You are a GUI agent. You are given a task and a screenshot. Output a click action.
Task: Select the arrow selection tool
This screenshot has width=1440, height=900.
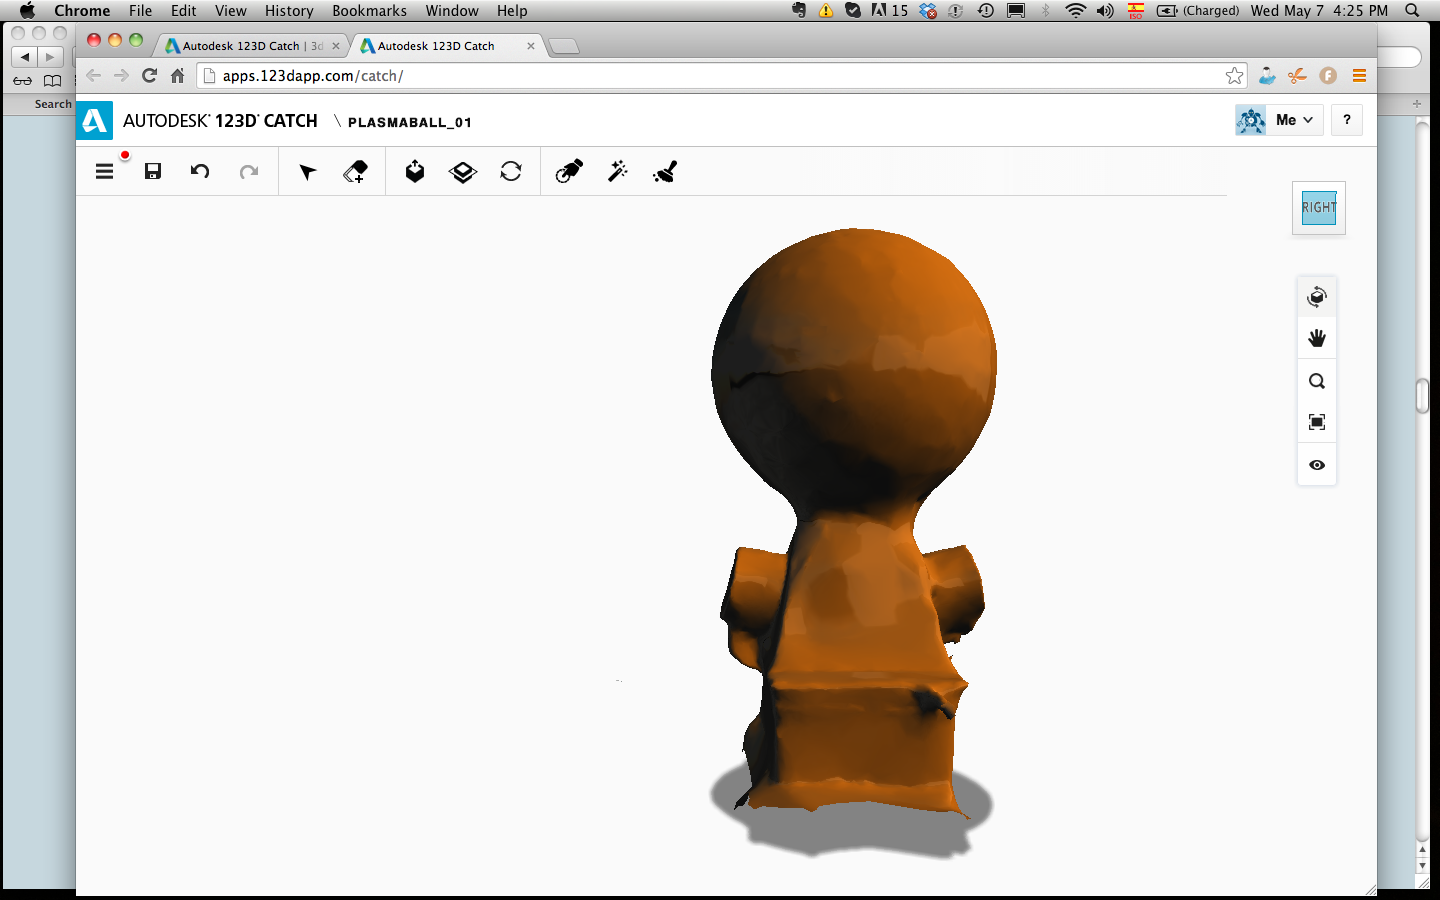[x=308, y=172]
